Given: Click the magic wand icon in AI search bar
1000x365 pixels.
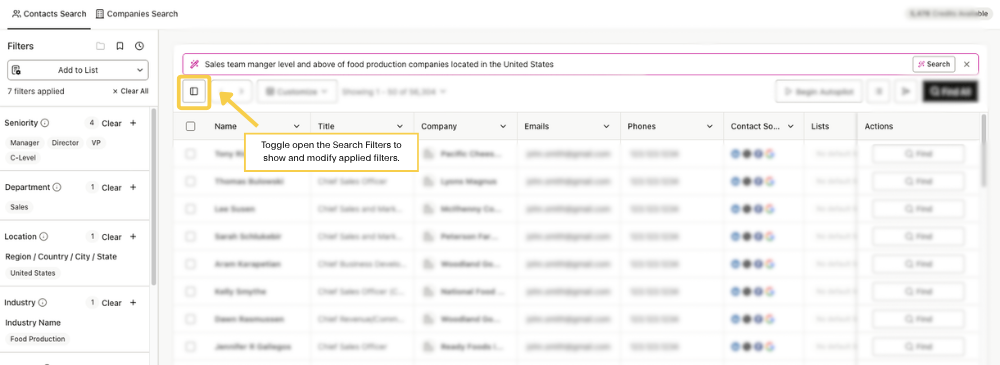Looking at the screenshot, I should pos(195,64).
